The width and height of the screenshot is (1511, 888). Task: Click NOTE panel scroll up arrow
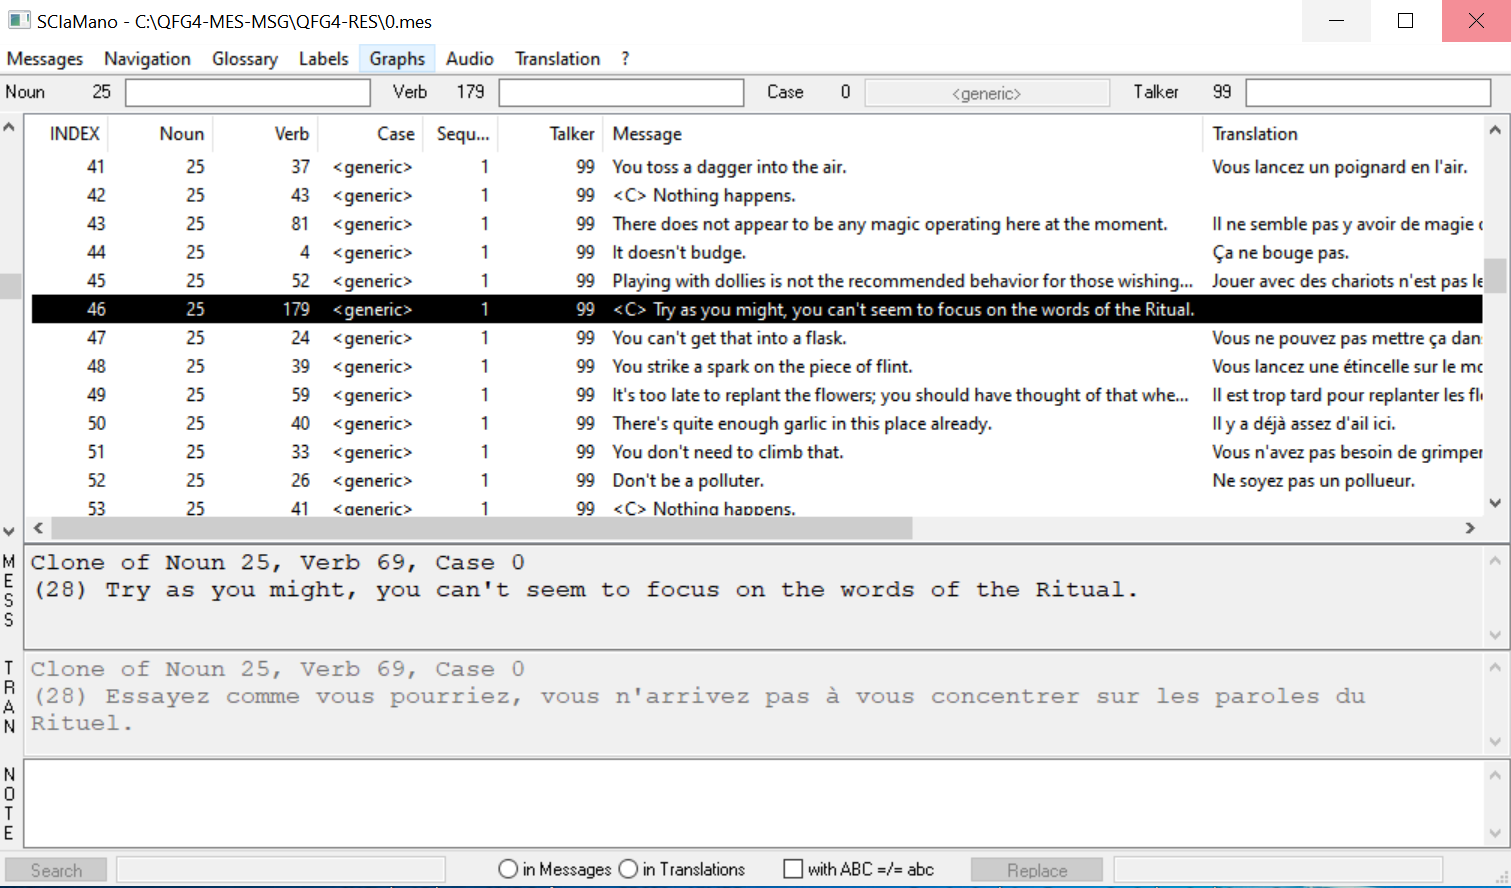(1495, 774)
